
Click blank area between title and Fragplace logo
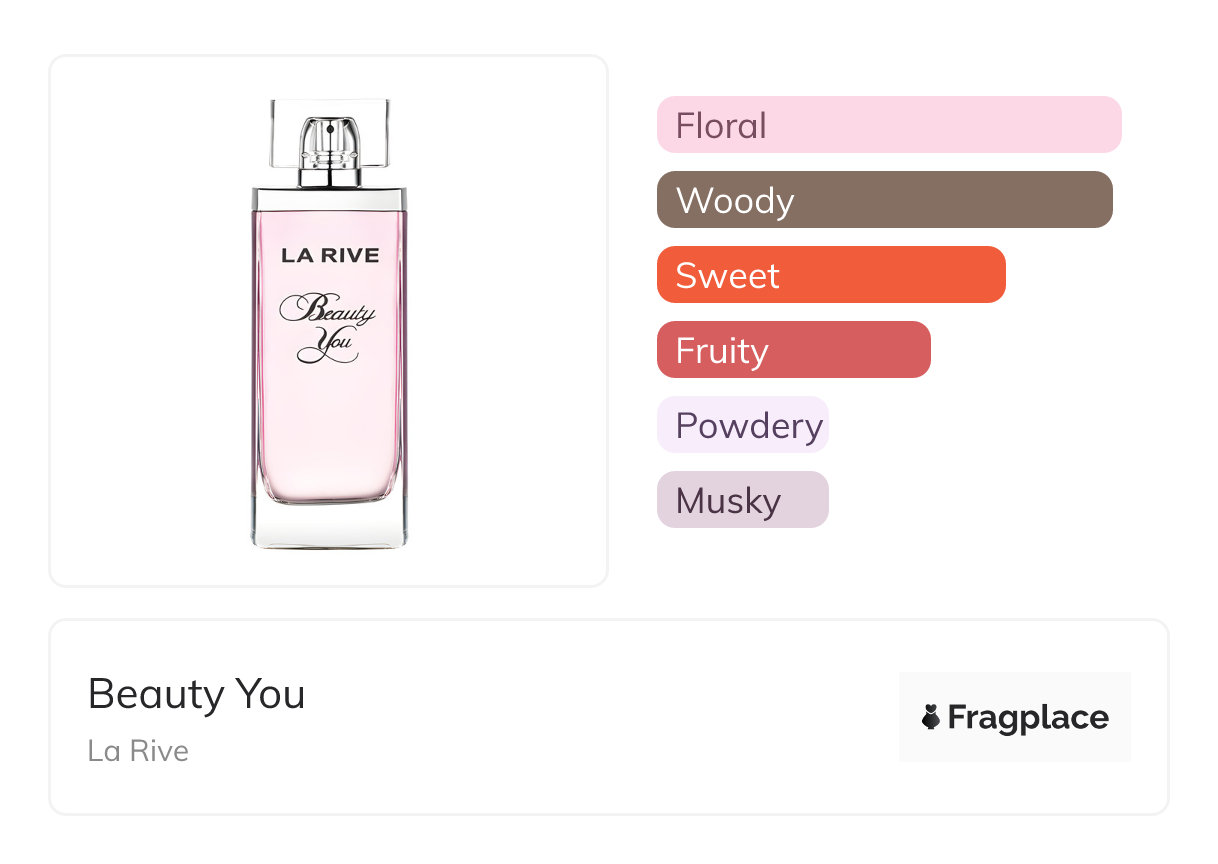[x=600, y=717]
